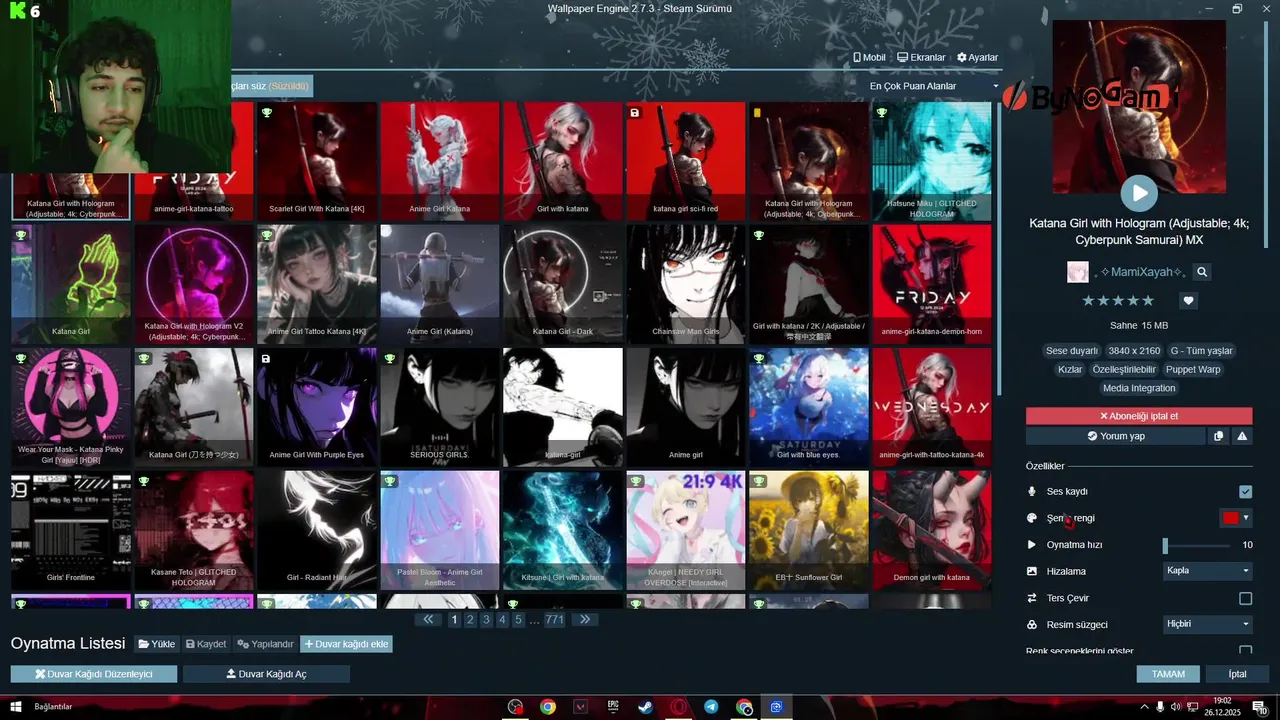Go to results page 771
1280x720 pixels.
click(x=554, y=620)
